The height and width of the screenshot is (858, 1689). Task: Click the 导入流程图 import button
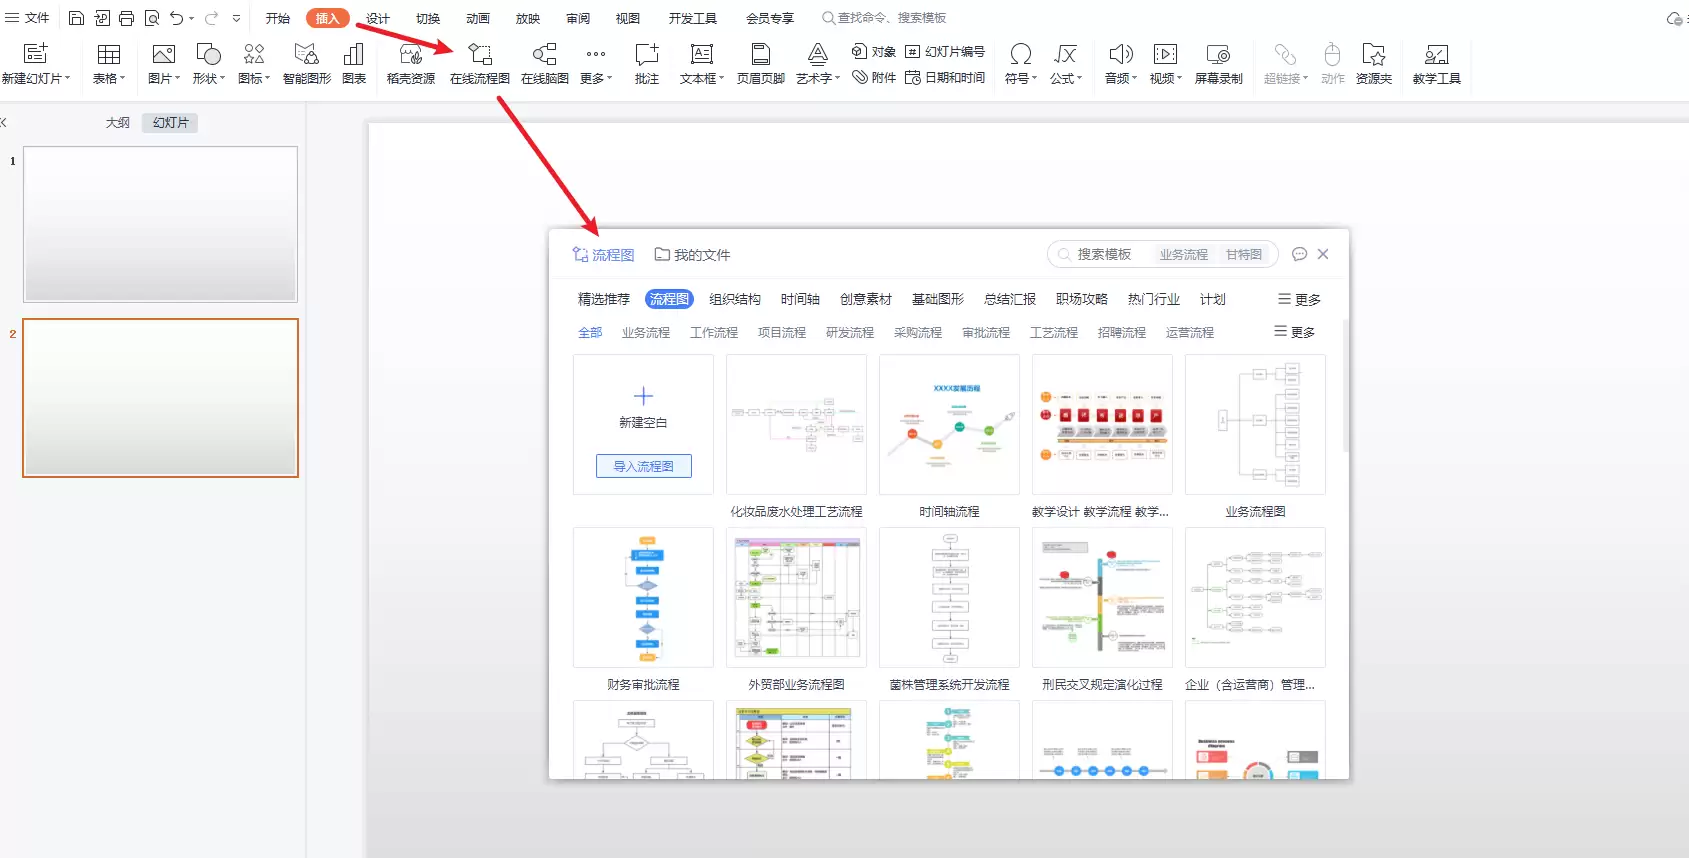pos(644,466)
